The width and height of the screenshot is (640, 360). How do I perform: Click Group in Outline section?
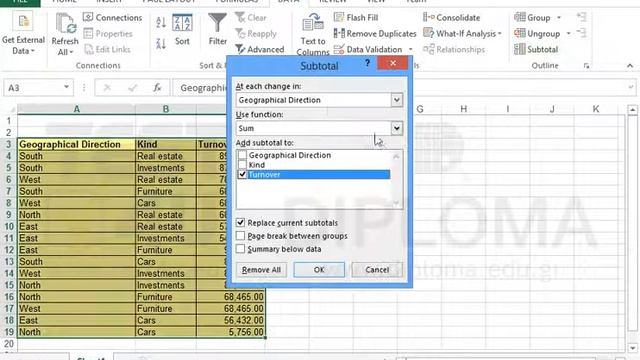[533, 18]
